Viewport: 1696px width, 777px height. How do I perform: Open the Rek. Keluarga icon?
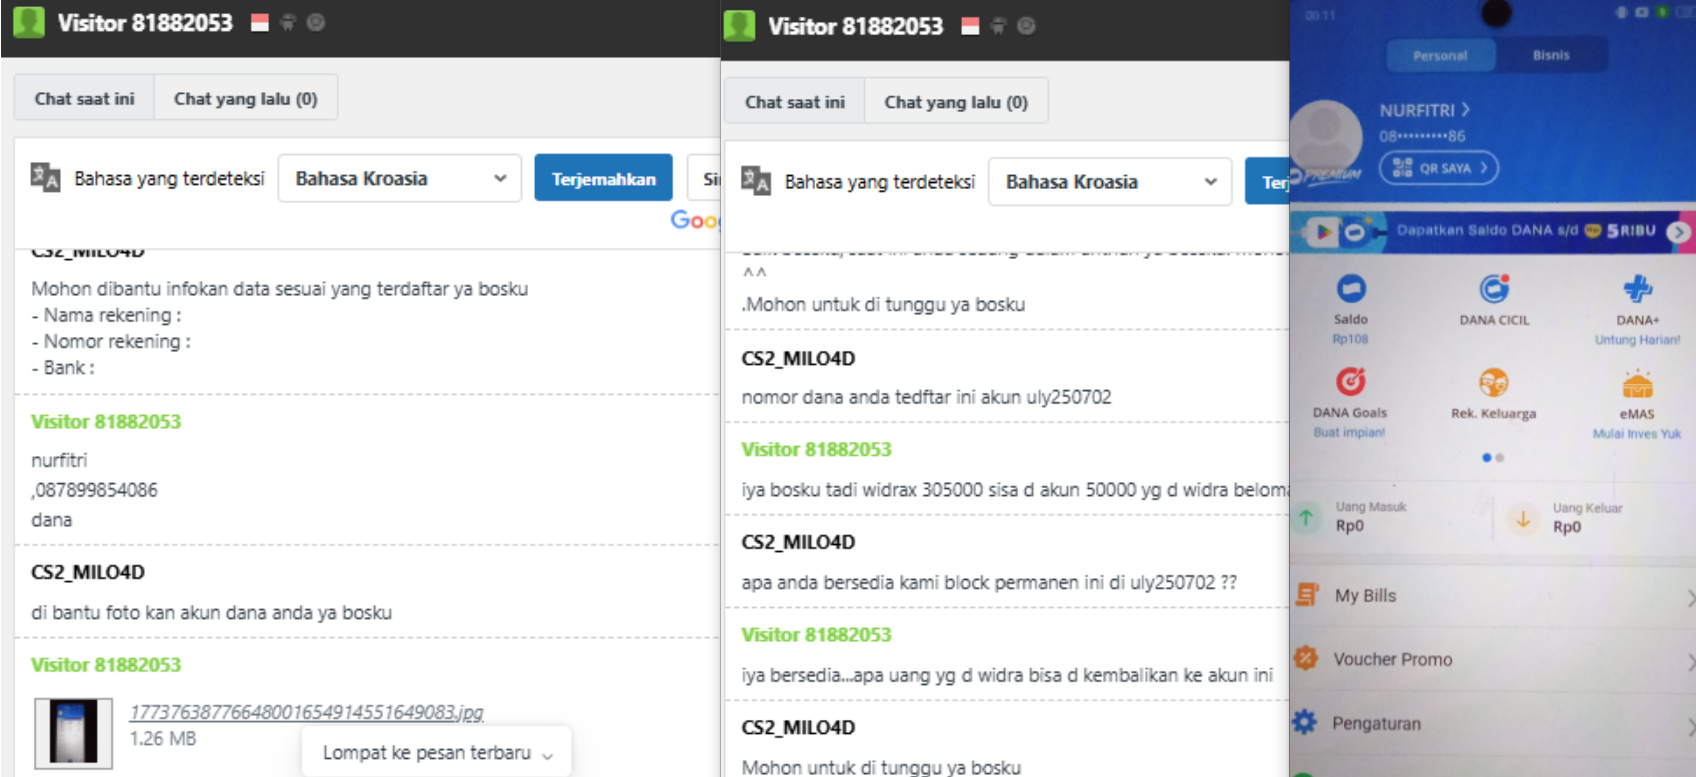1494,382
